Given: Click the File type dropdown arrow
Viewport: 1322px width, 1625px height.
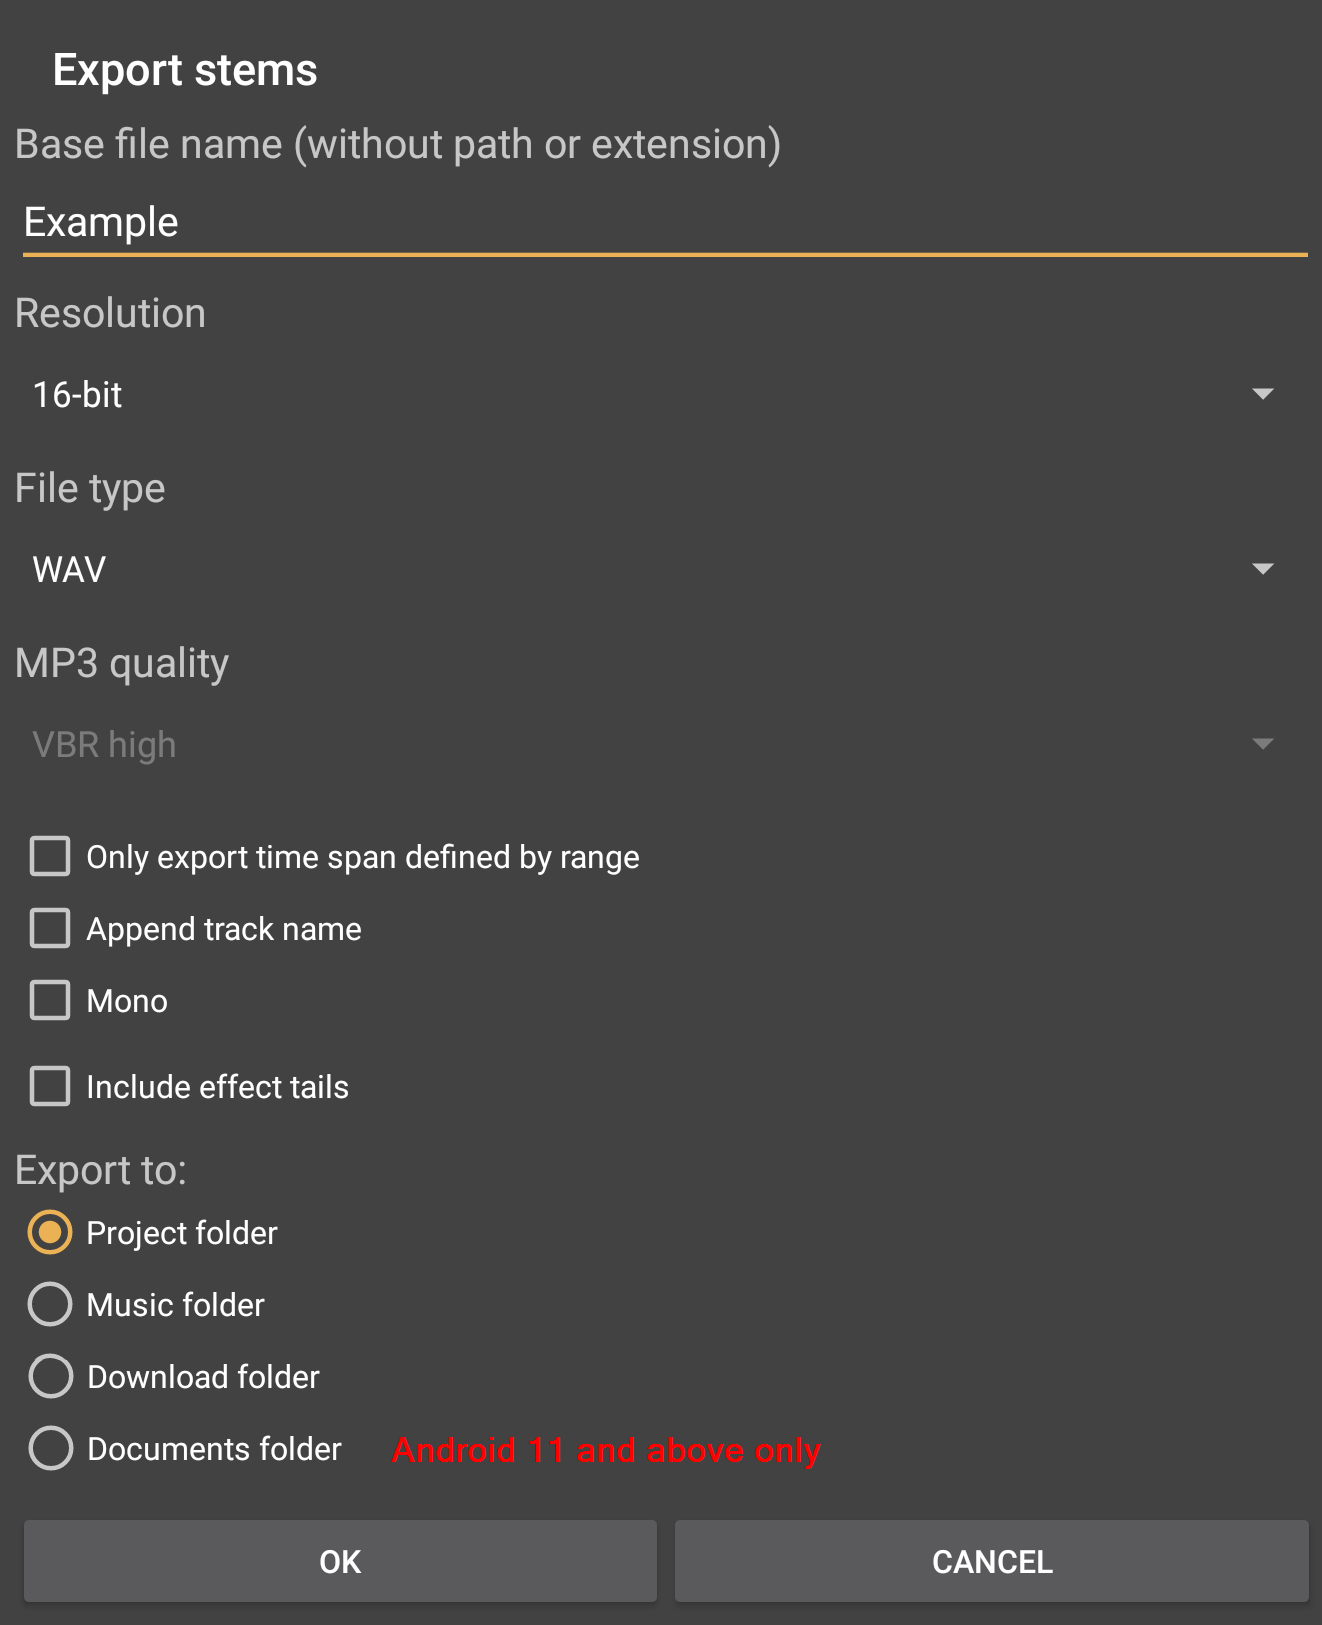Looking at the screenshot, I should [1263, 570].
